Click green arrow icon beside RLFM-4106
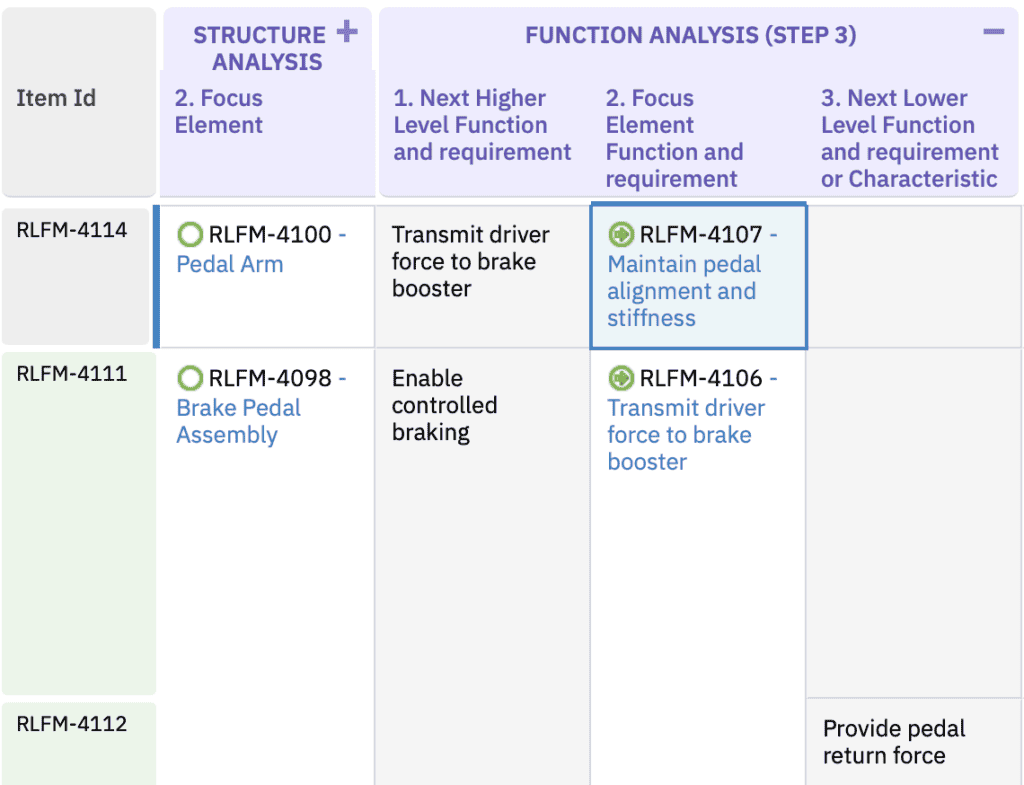 click(x=621, y=378)
